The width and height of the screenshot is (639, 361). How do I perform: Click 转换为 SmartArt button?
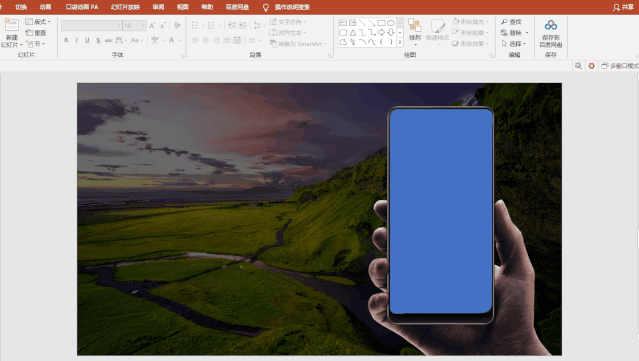point(298,44)
